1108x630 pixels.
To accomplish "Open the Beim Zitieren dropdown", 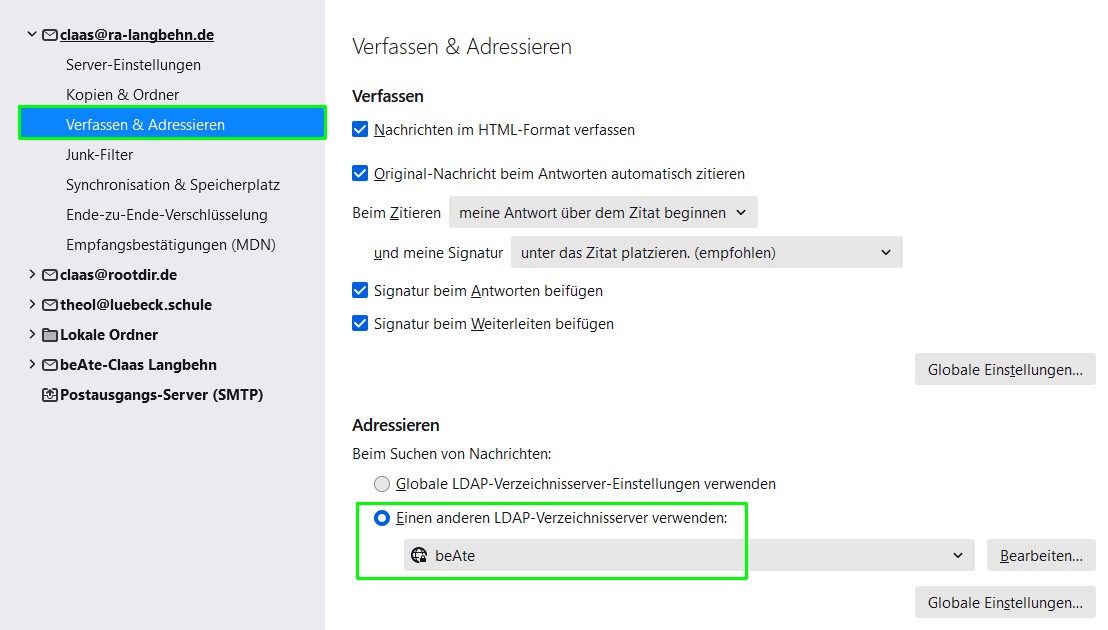I will [x=603, y=213].
